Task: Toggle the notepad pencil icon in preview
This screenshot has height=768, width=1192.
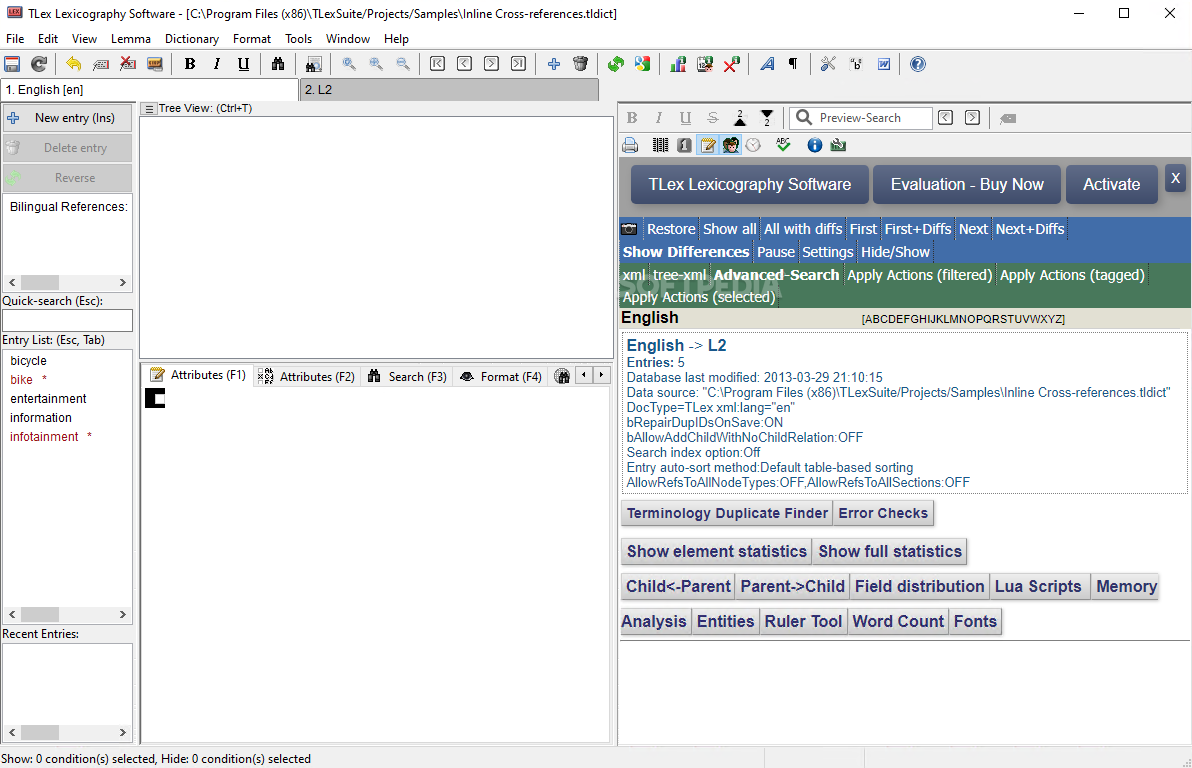Action: tap(708, 145)
